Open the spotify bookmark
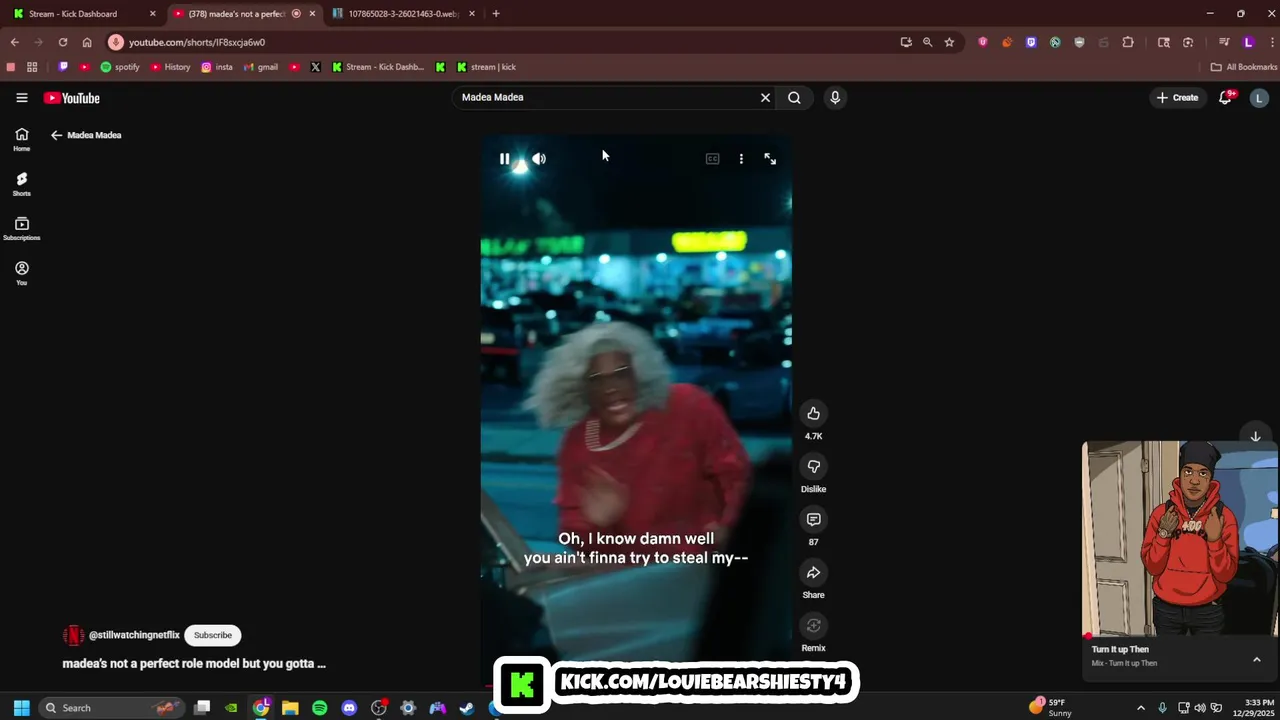The width and height of the screenshot is (1280, 720). coord(120,67)
